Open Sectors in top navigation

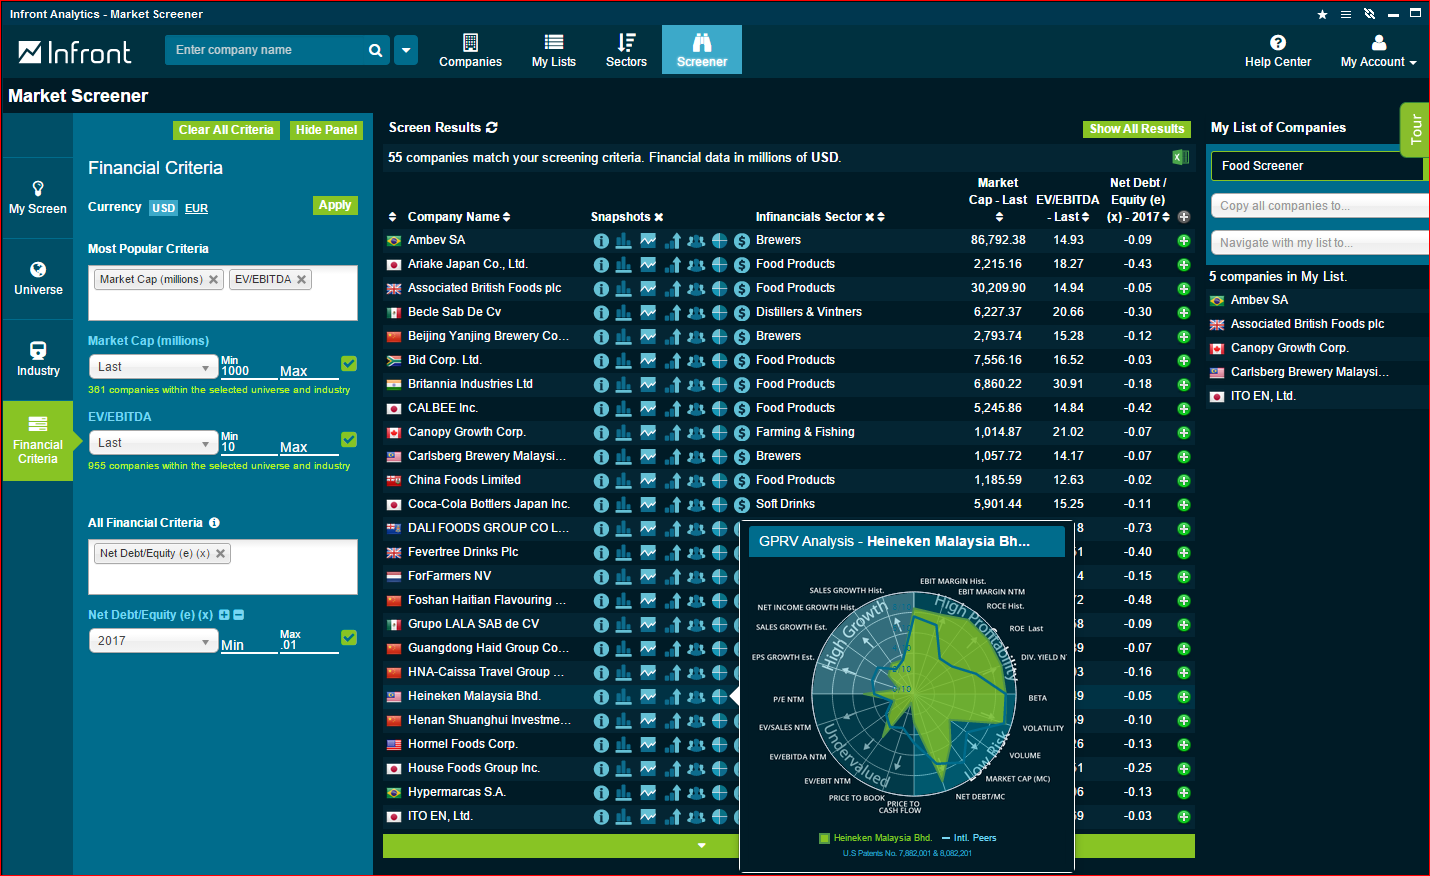tap(626, 51)
